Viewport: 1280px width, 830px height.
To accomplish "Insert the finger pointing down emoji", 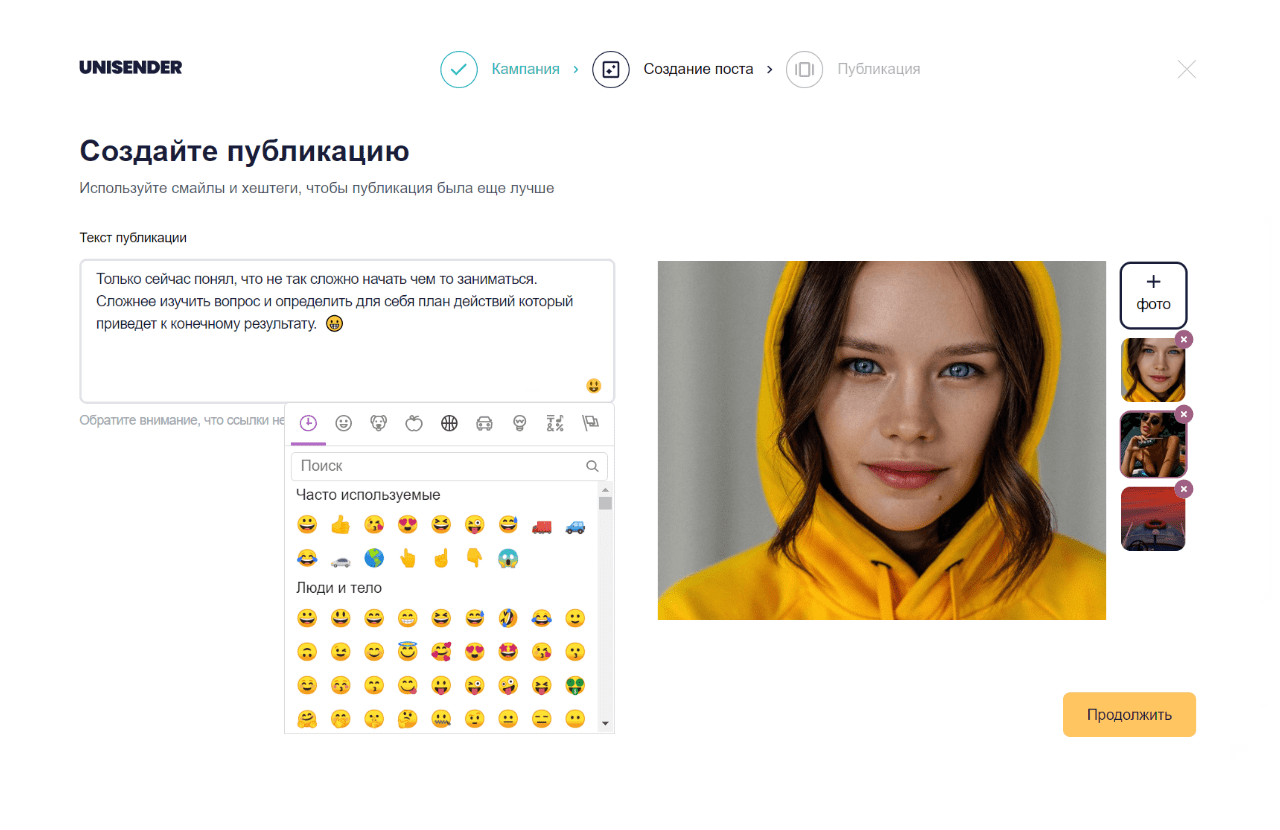I will point(474,558).
